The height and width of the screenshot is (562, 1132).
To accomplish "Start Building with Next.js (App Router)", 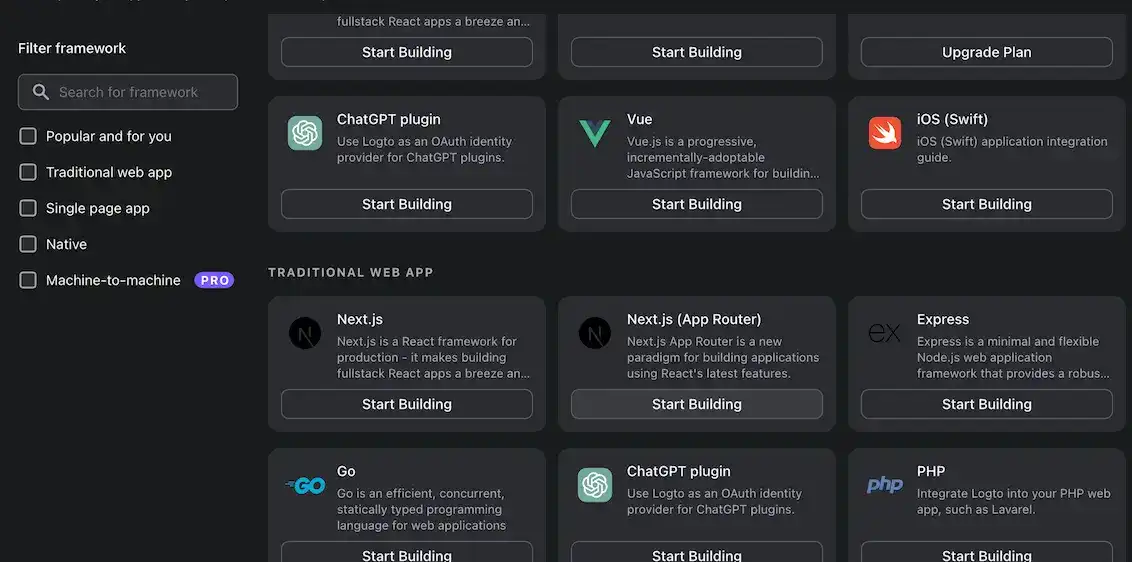I will tap(696, 404).
